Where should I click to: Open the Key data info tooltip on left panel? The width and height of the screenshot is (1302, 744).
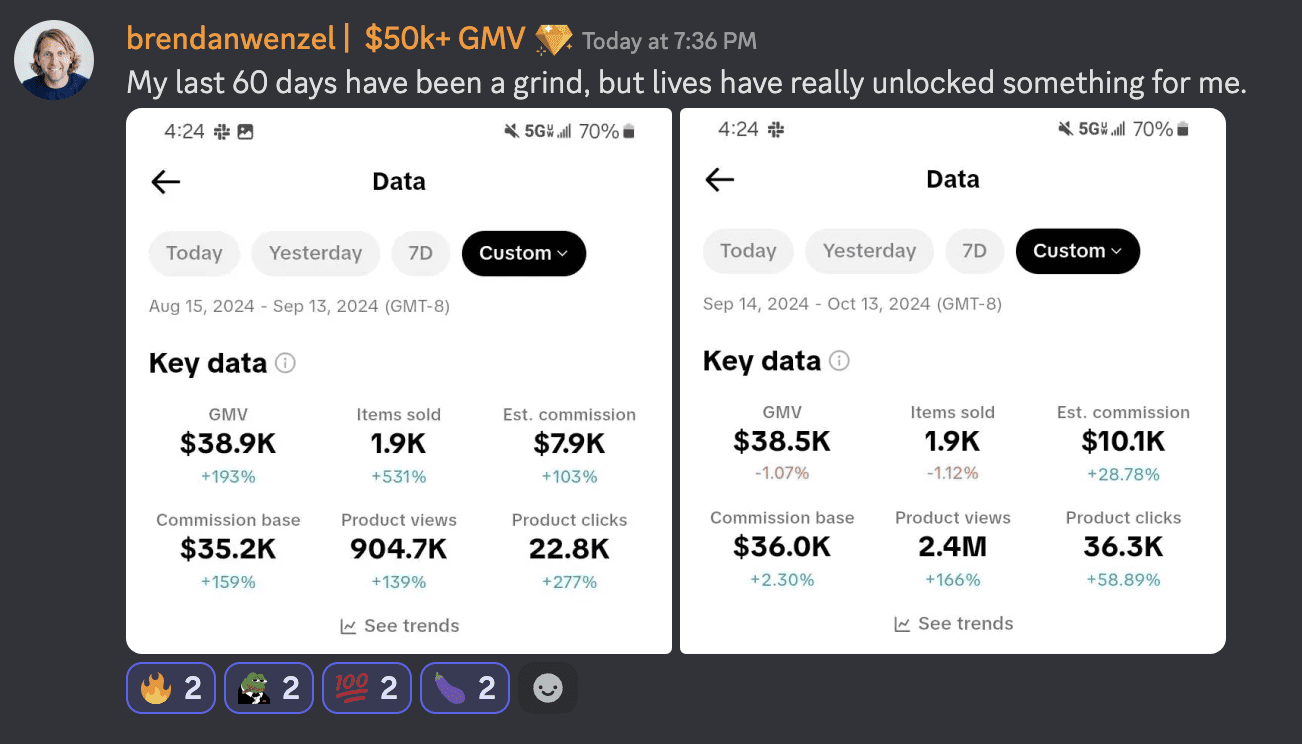285,363
